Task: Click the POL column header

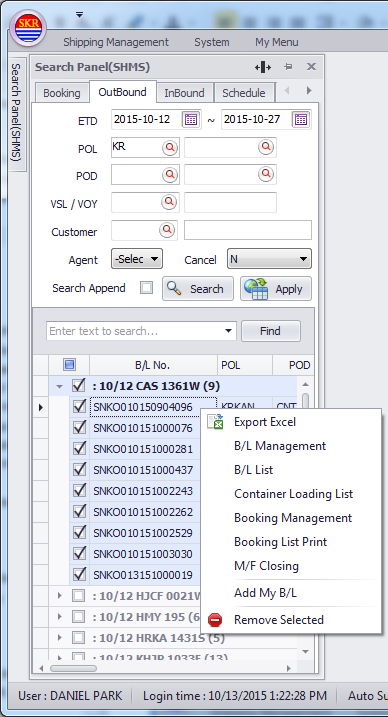Action: (245, 365)
